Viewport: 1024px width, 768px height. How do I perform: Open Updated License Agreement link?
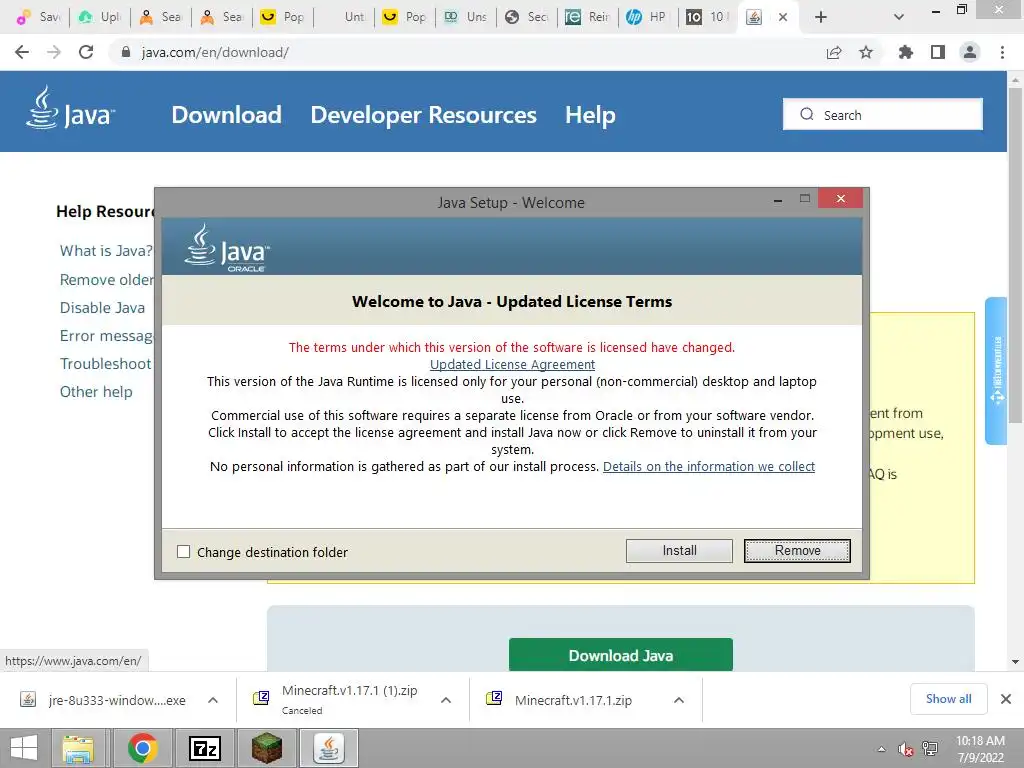[x=512, y=364]
